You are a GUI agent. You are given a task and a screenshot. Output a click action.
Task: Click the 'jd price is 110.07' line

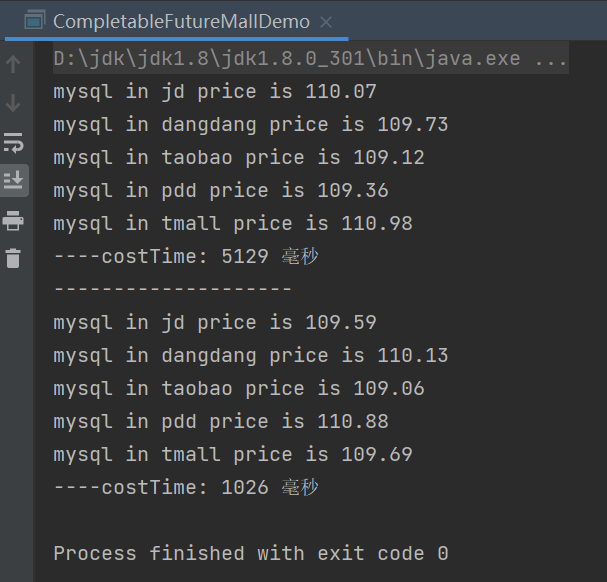click(x=215, y=92)
